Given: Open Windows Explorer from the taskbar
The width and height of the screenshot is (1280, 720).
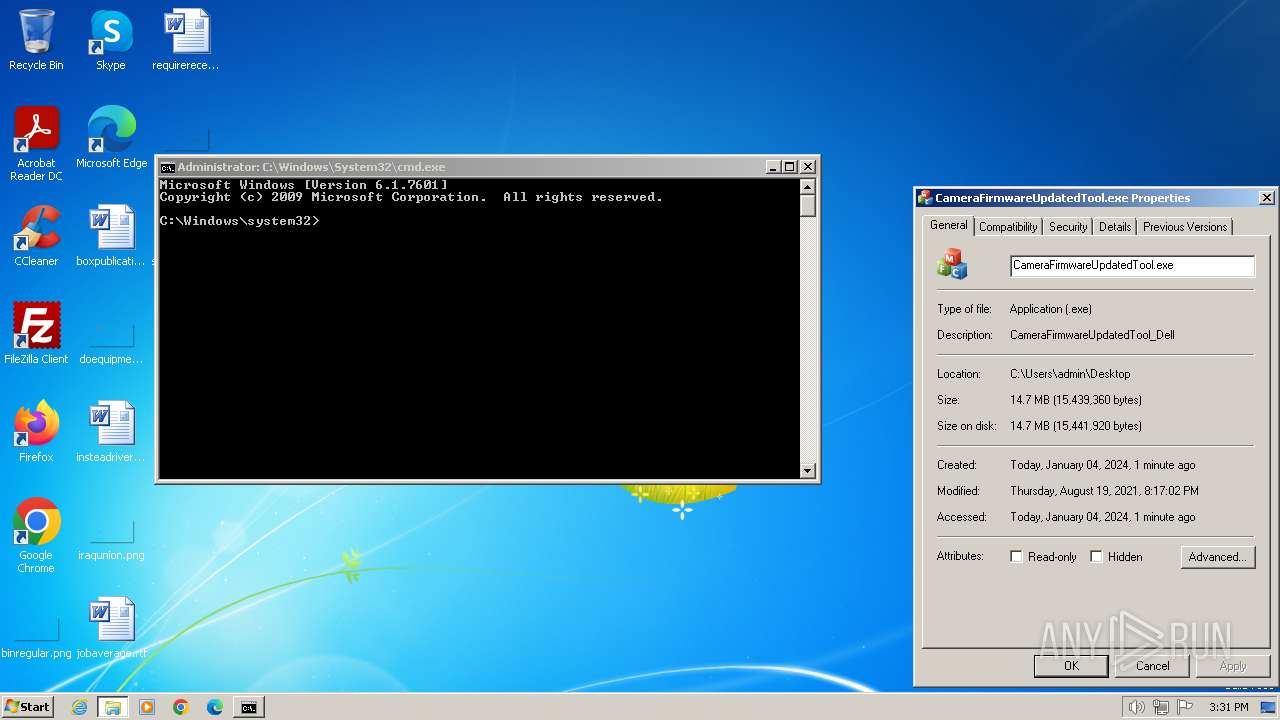Looking at the screenshot, I should (113, 707).
